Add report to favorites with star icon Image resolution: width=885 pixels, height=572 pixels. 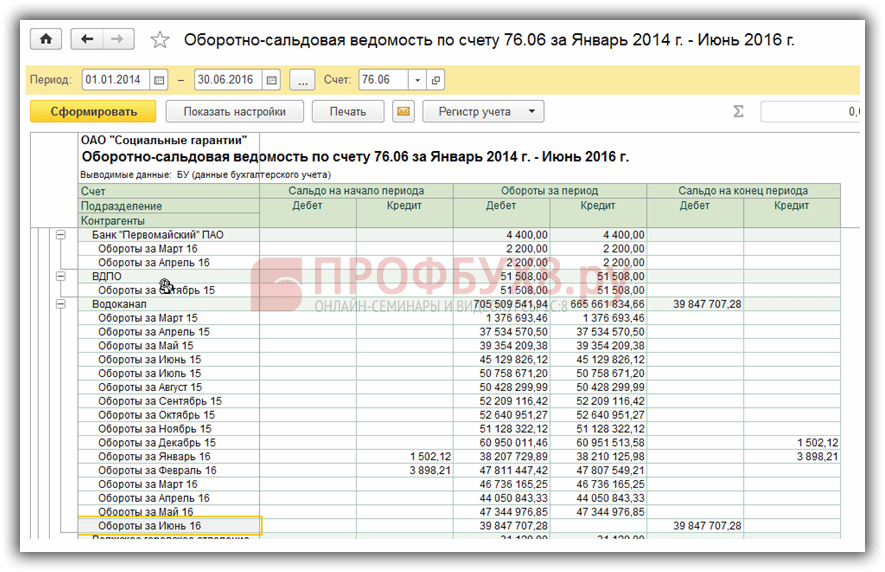click(159, 40)
